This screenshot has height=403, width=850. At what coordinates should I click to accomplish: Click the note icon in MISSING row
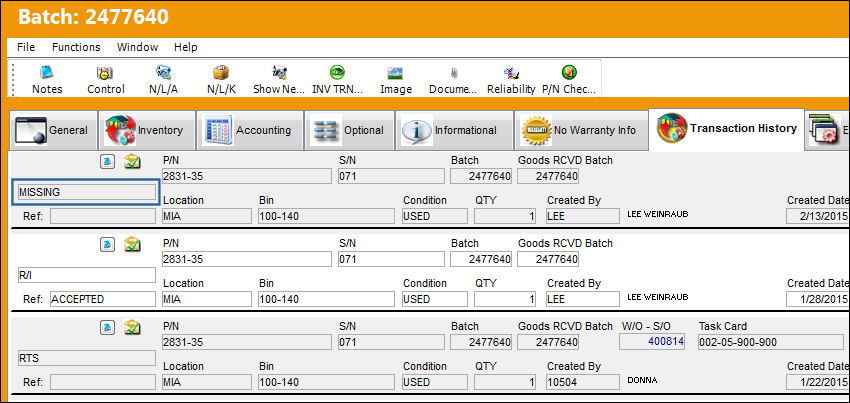pyautogui.click(x=108, y=161)
